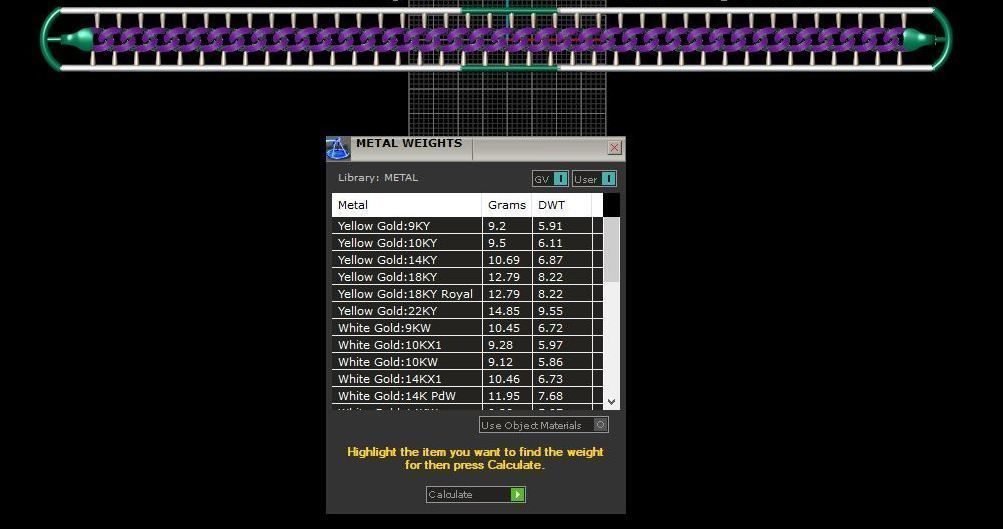
Task: Select the White Gold:14KX1 row
Action: [x=467, y=379]
